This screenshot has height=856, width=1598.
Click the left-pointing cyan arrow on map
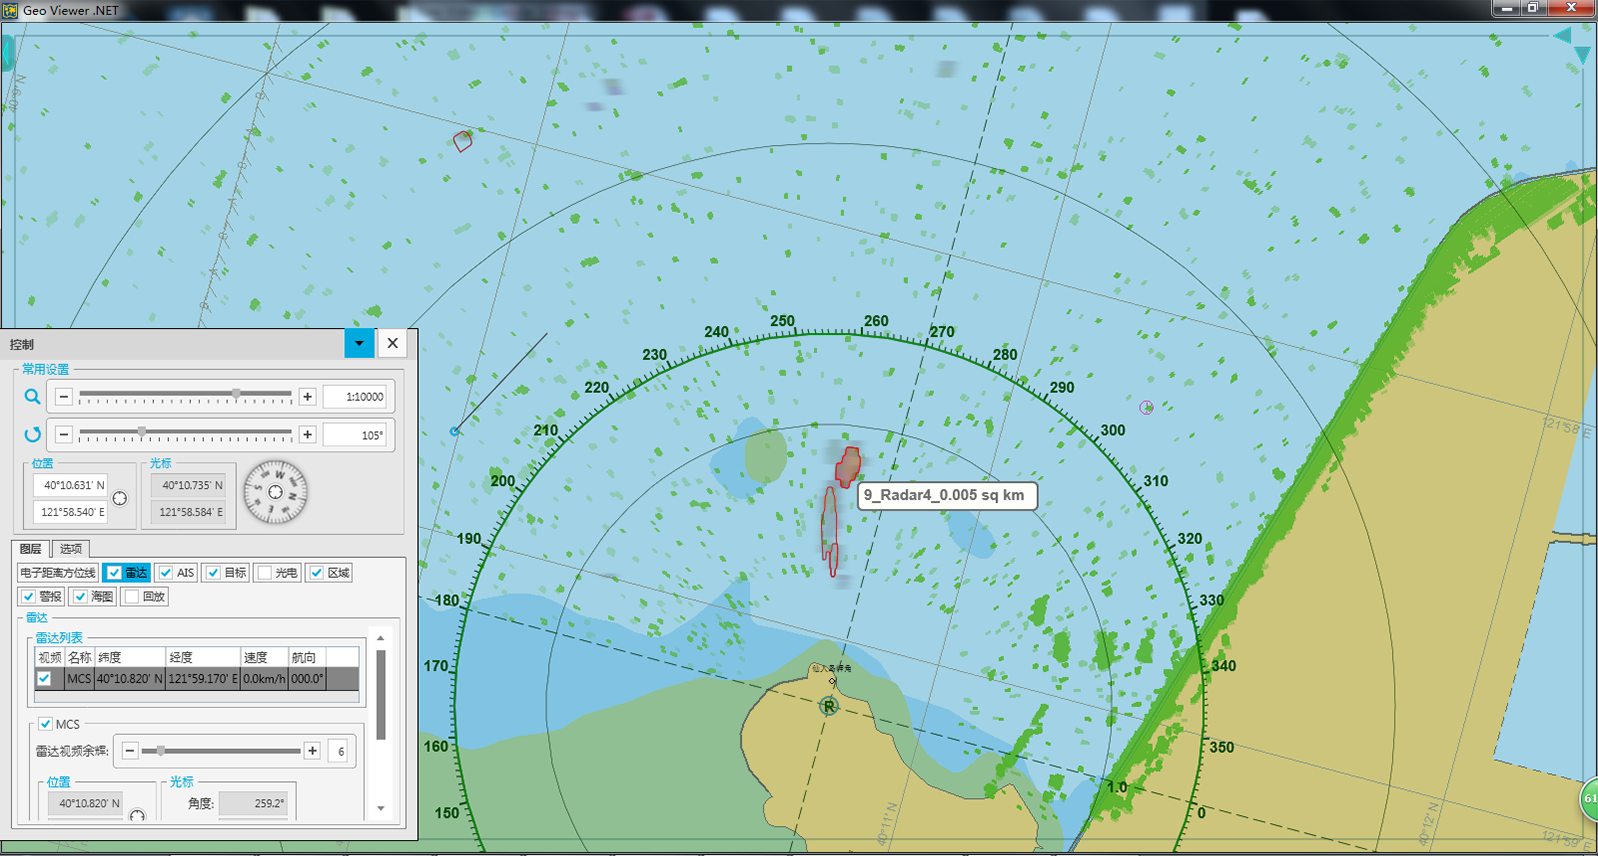(x=1562, y=35)
